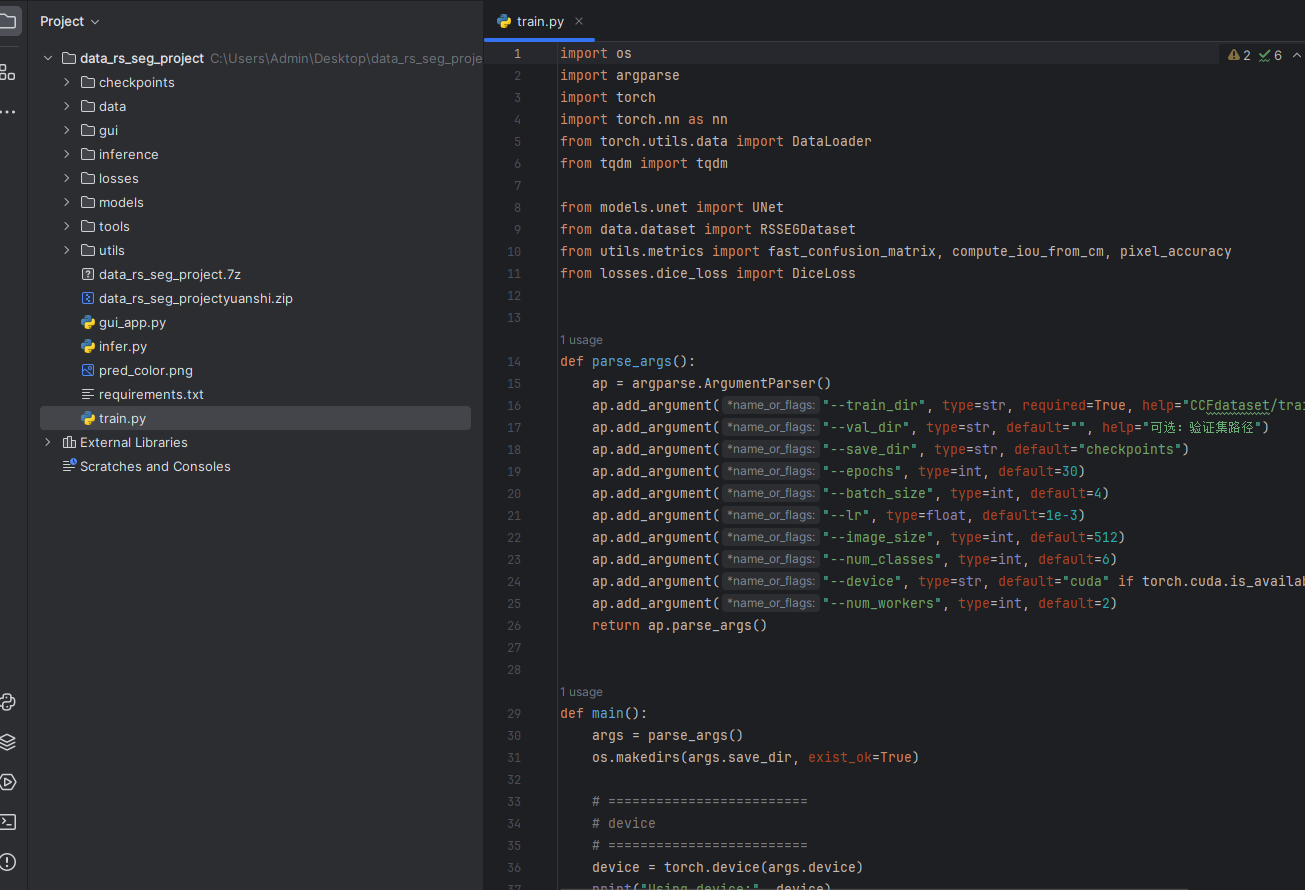Collapse the data_rs_seg_project root folder
This screenshot has width=1305, height=890.
coord(47,59)
